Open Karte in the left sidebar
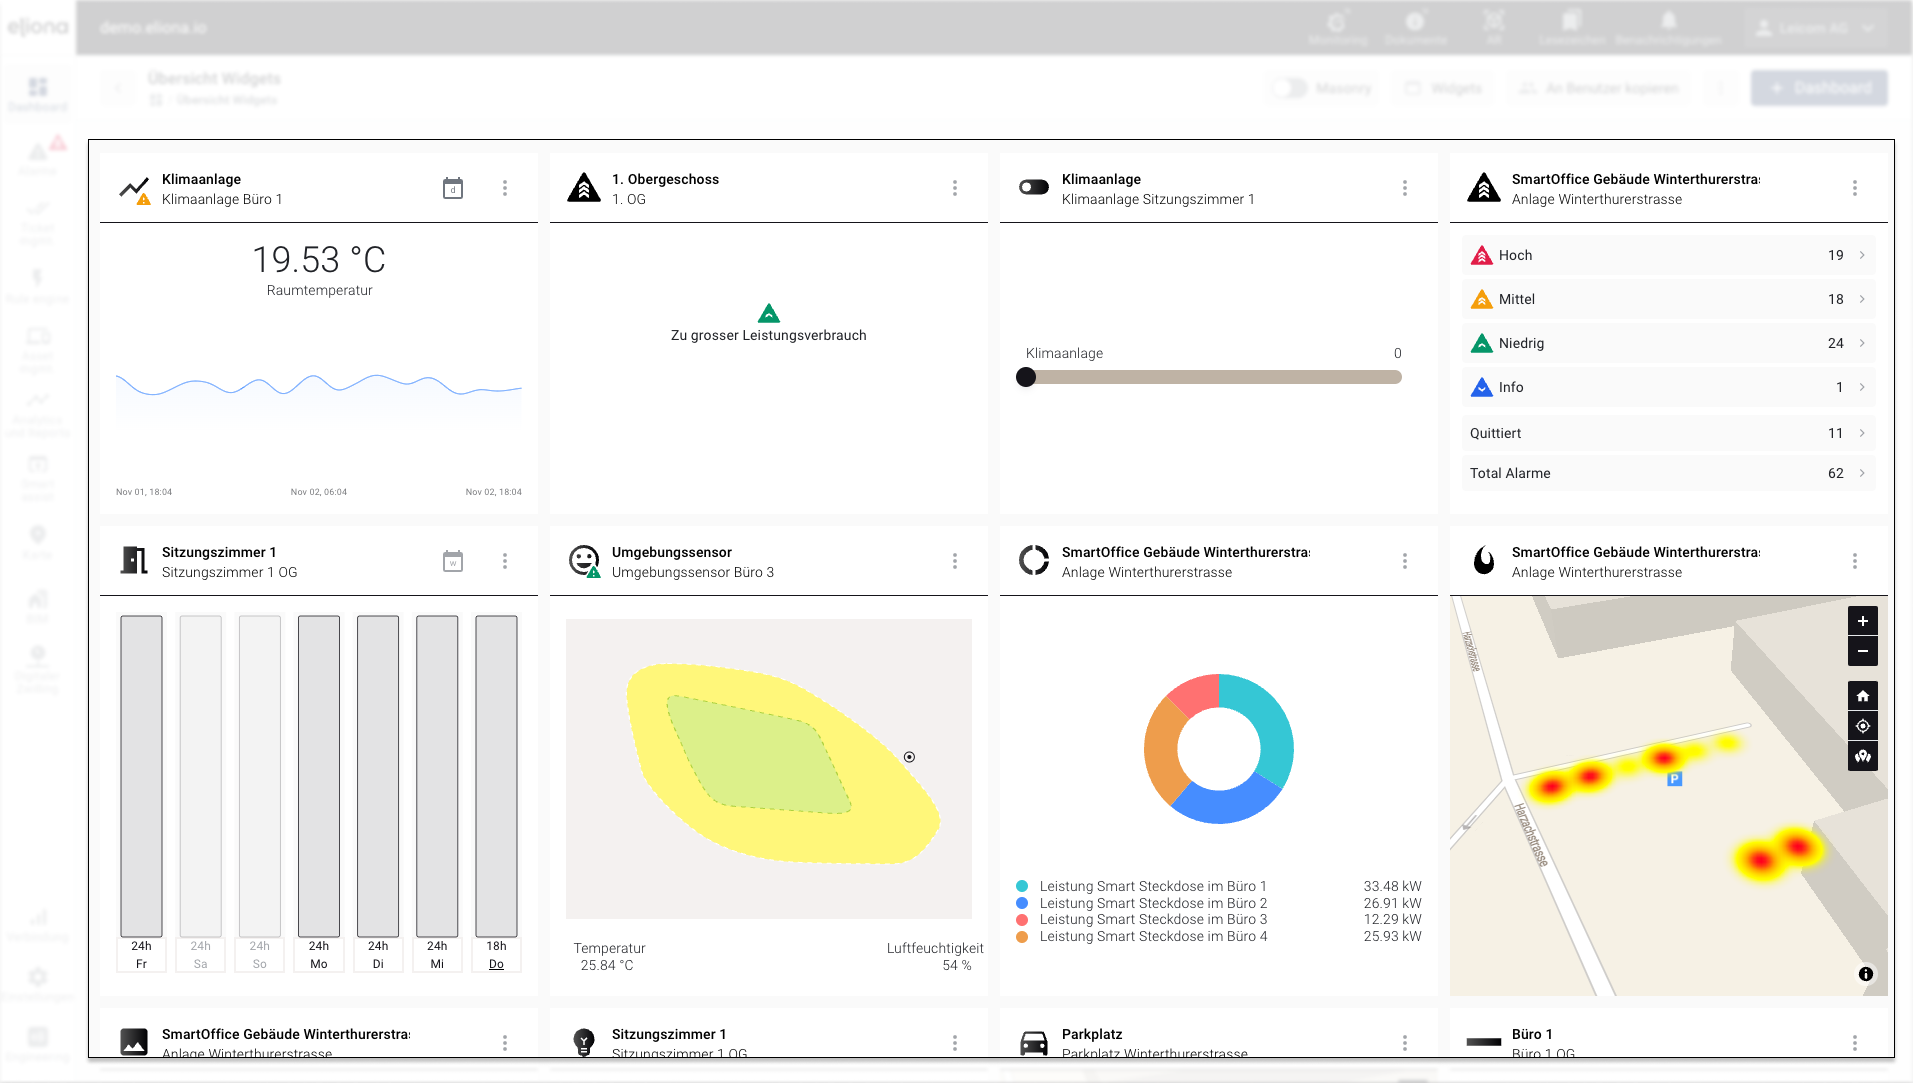This screenshot has height=1083, width=1913. tap(38, 542)
